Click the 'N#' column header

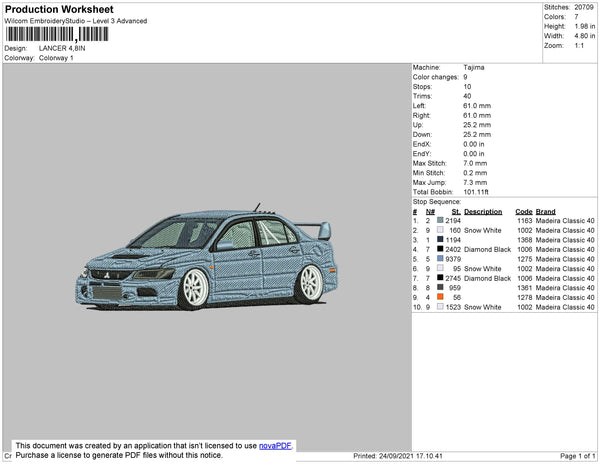430,212
